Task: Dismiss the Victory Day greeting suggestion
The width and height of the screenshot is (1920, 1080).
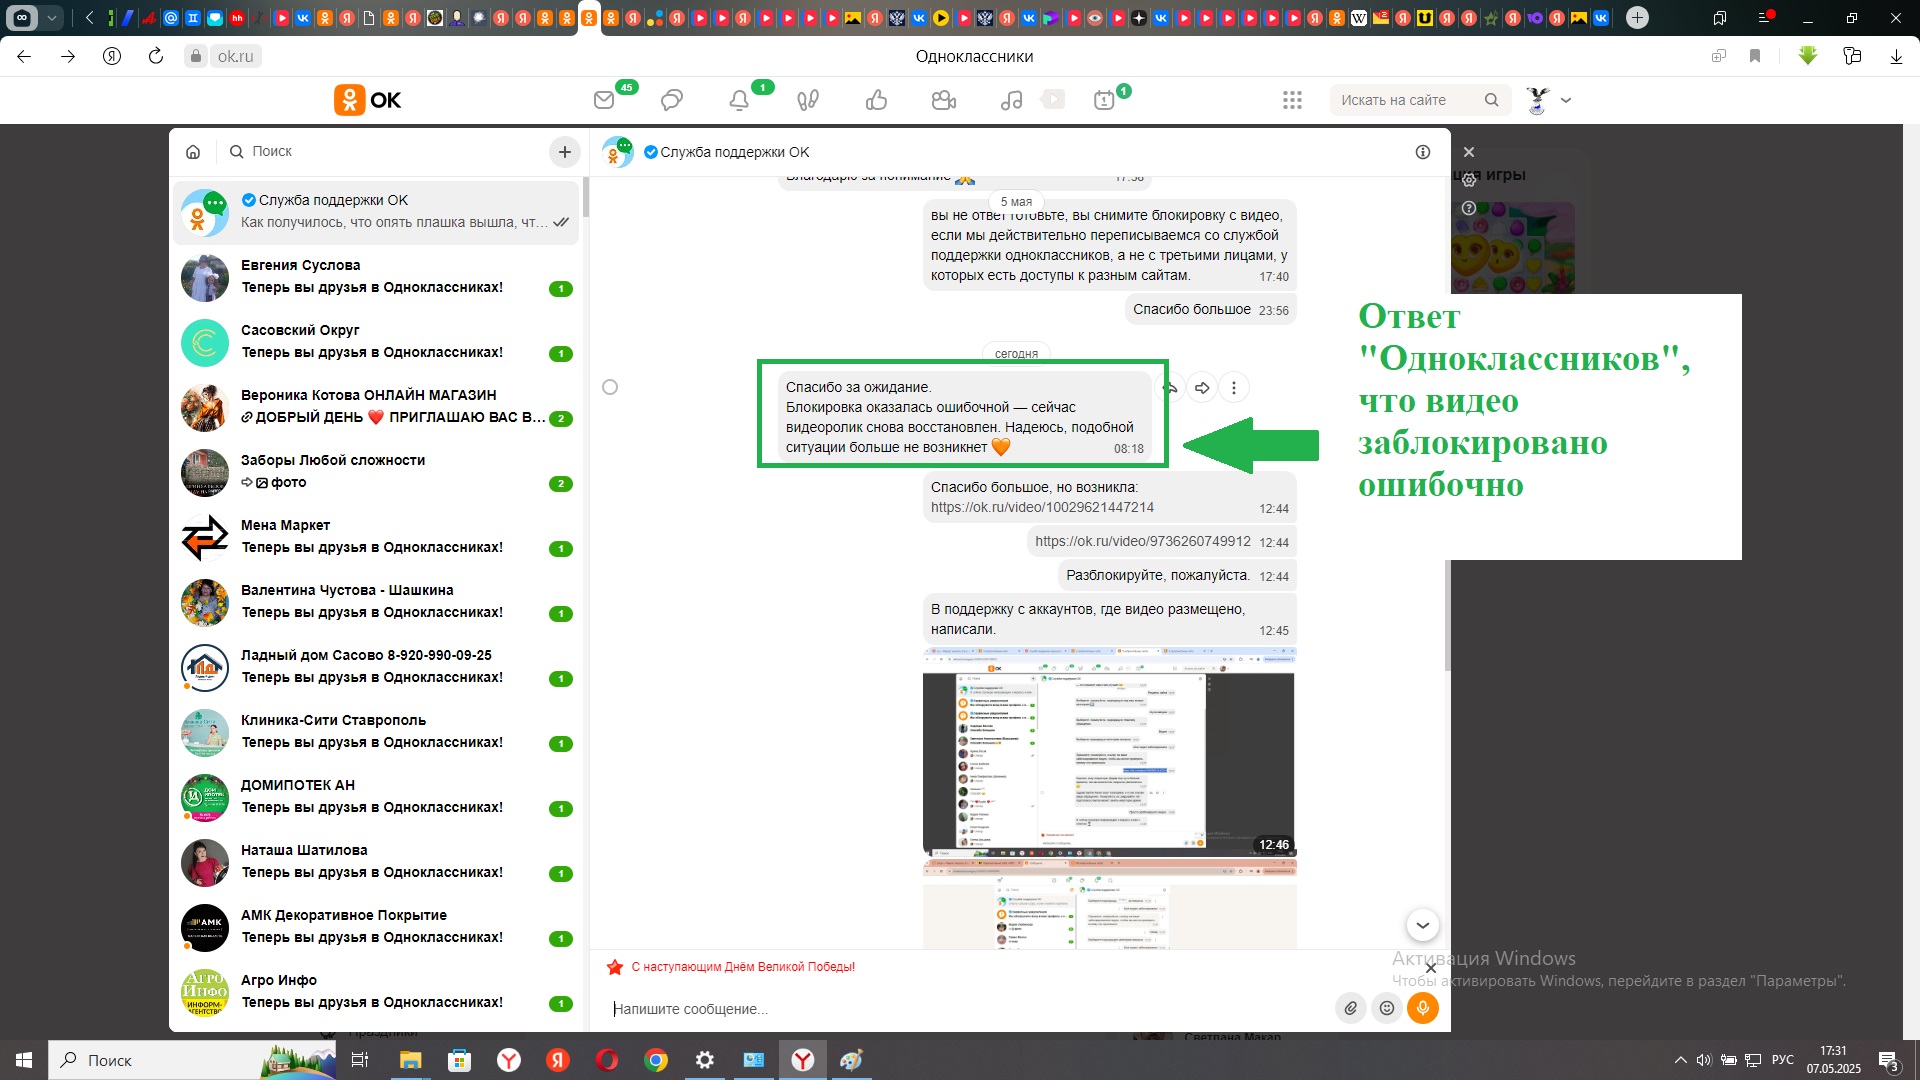Action: (1431, 968)
